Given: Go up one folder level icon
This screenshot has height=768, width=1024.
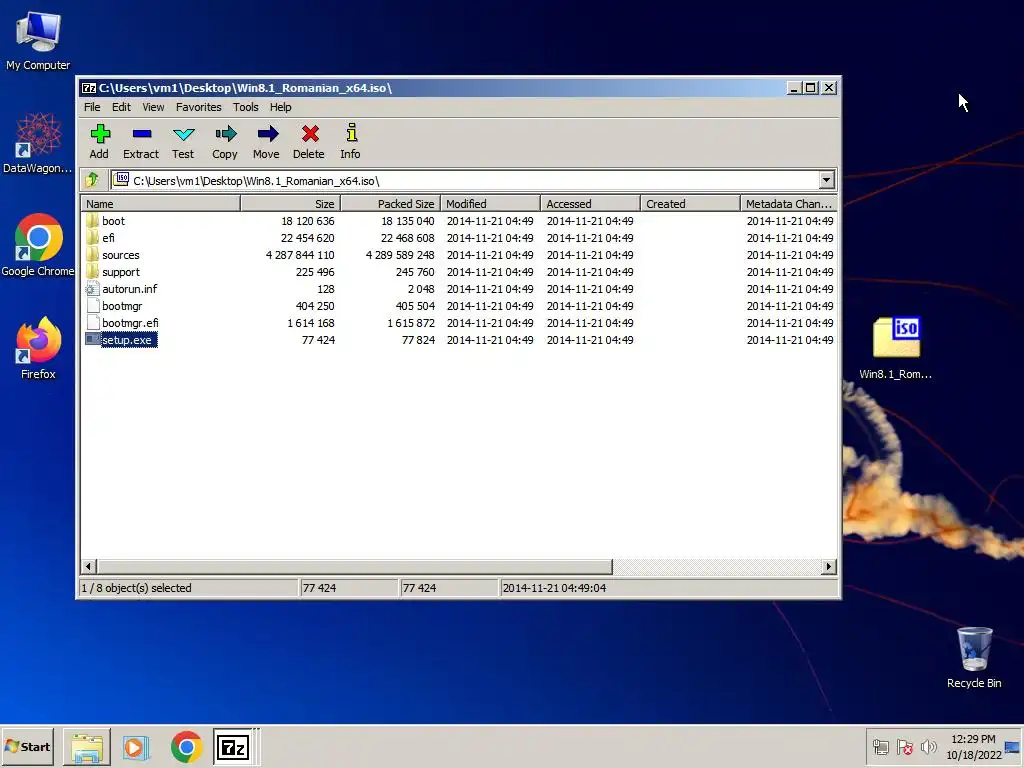Looking at the screenshot, I should [92, 180].
